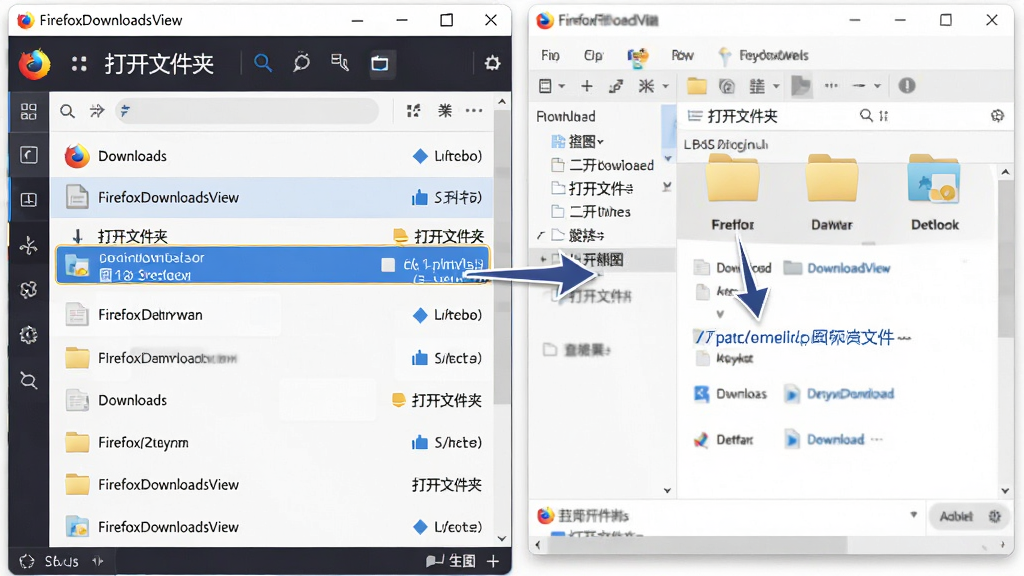This screenshot has height=576, width=1024.
Task: Click the four-dot grid icon beside title
Action: (x=79, y=63)
